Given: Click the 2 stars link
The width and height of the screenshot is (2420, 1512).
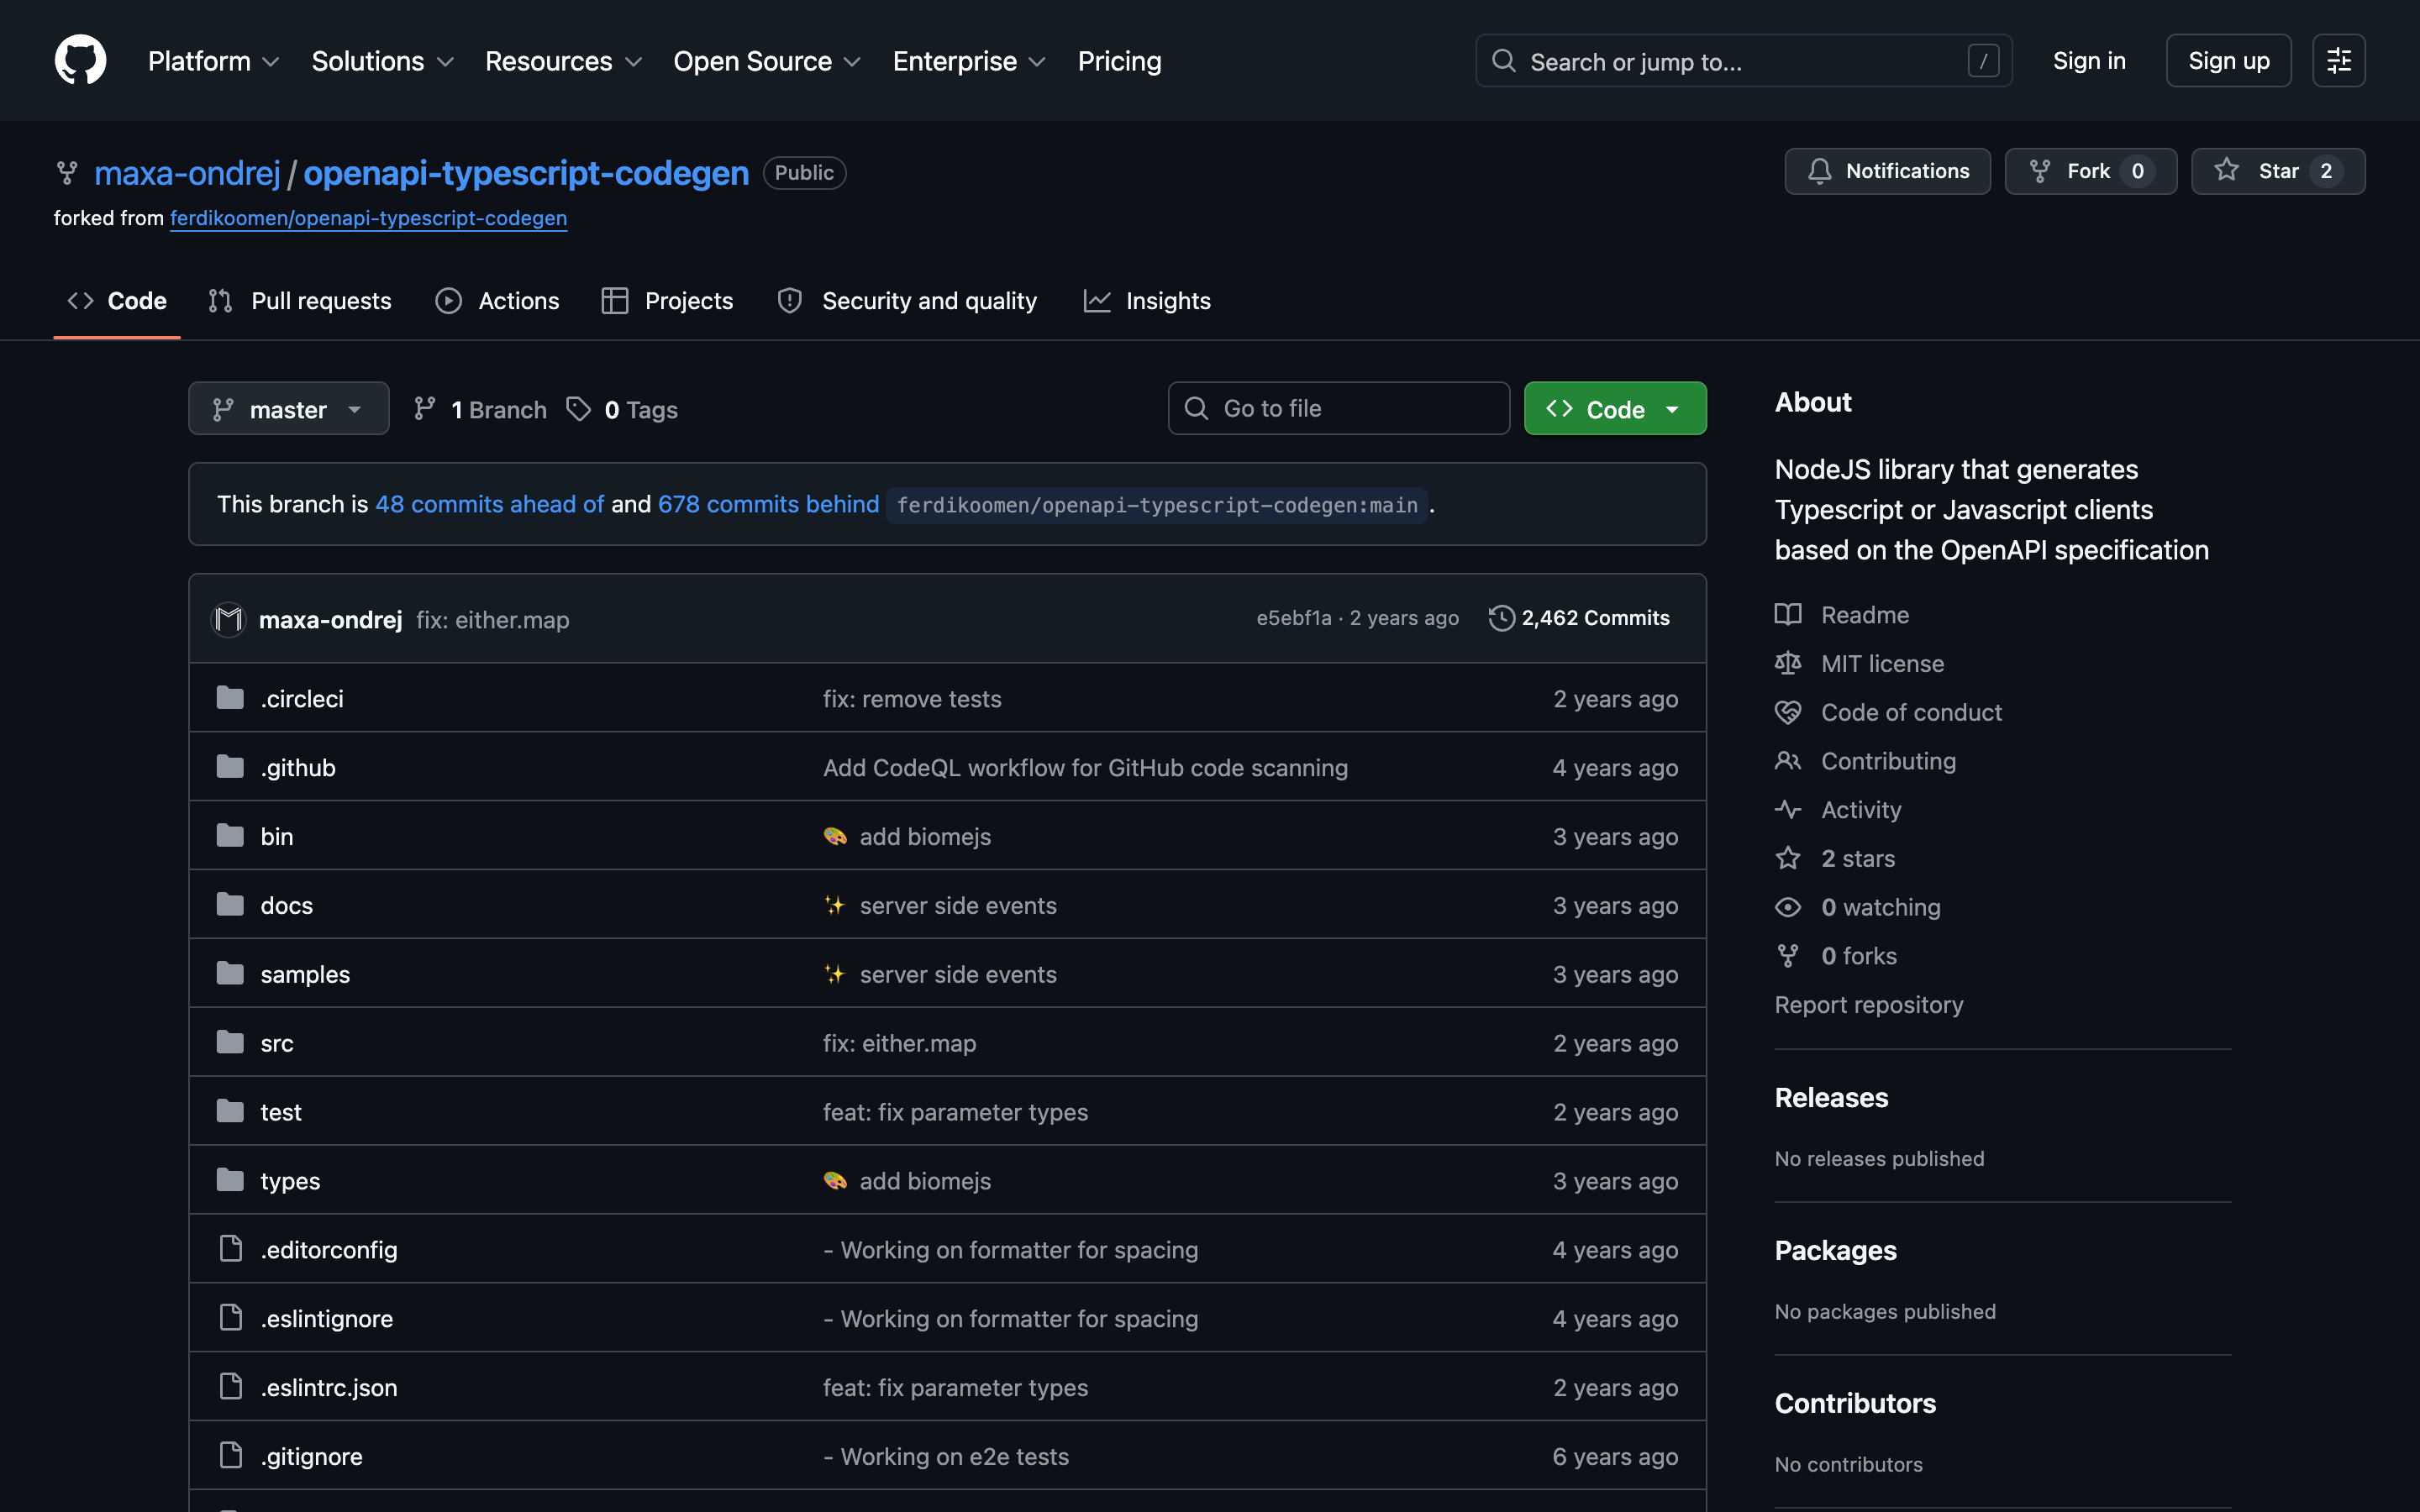Looking at the screenshot, I should (x=1857, y=859).
